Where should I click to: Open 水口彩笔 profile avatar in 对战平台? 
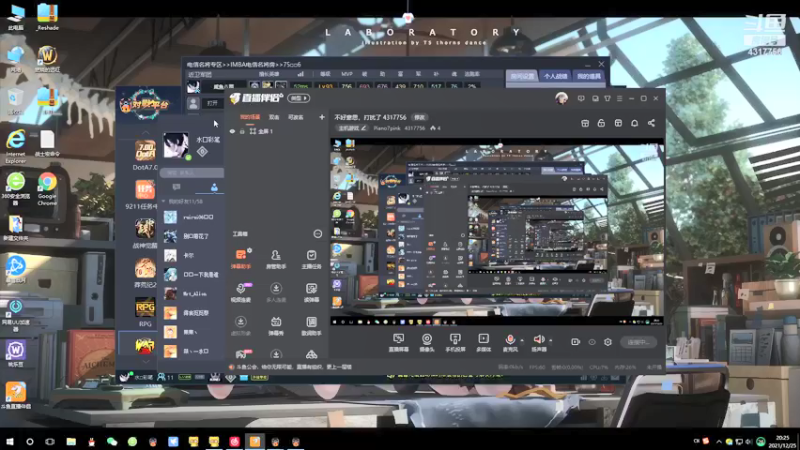176,145
